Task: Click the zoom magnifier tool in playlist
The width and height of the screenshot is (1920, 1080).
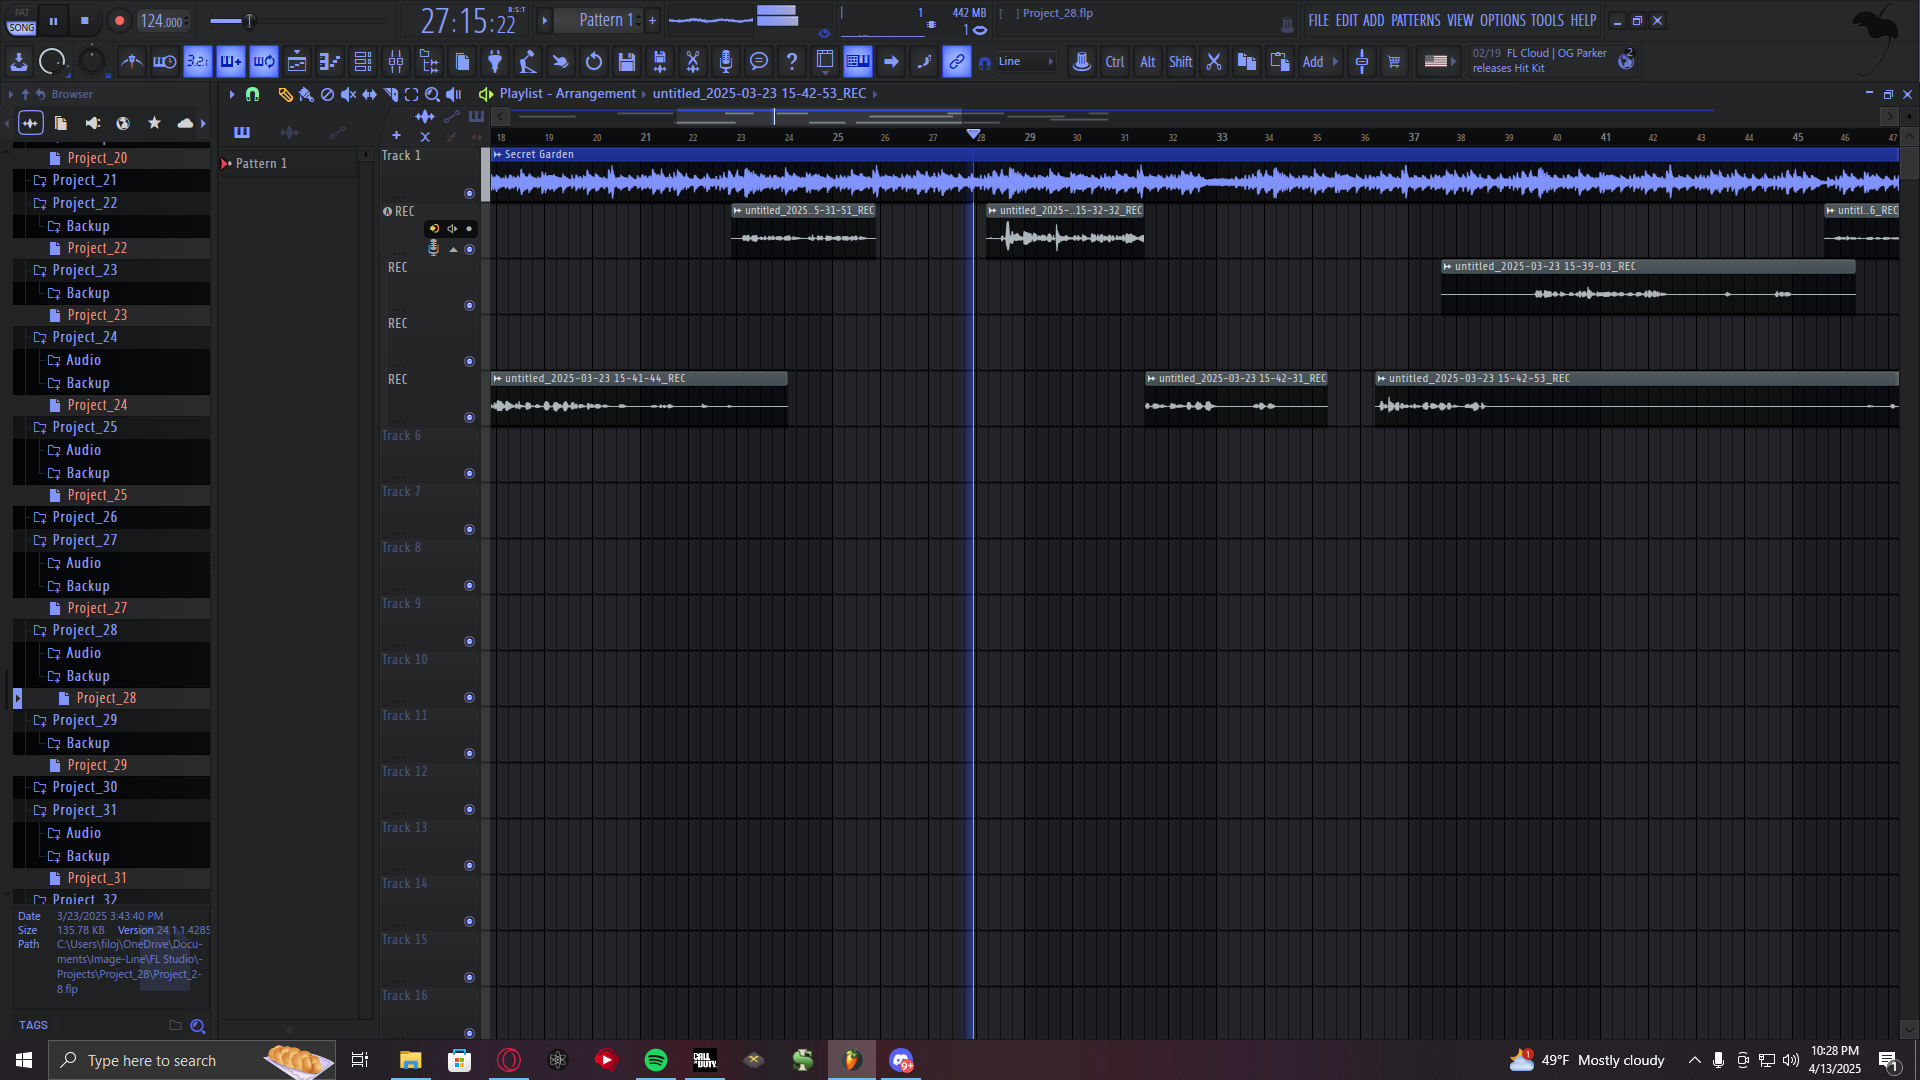Action: (432, 94)
